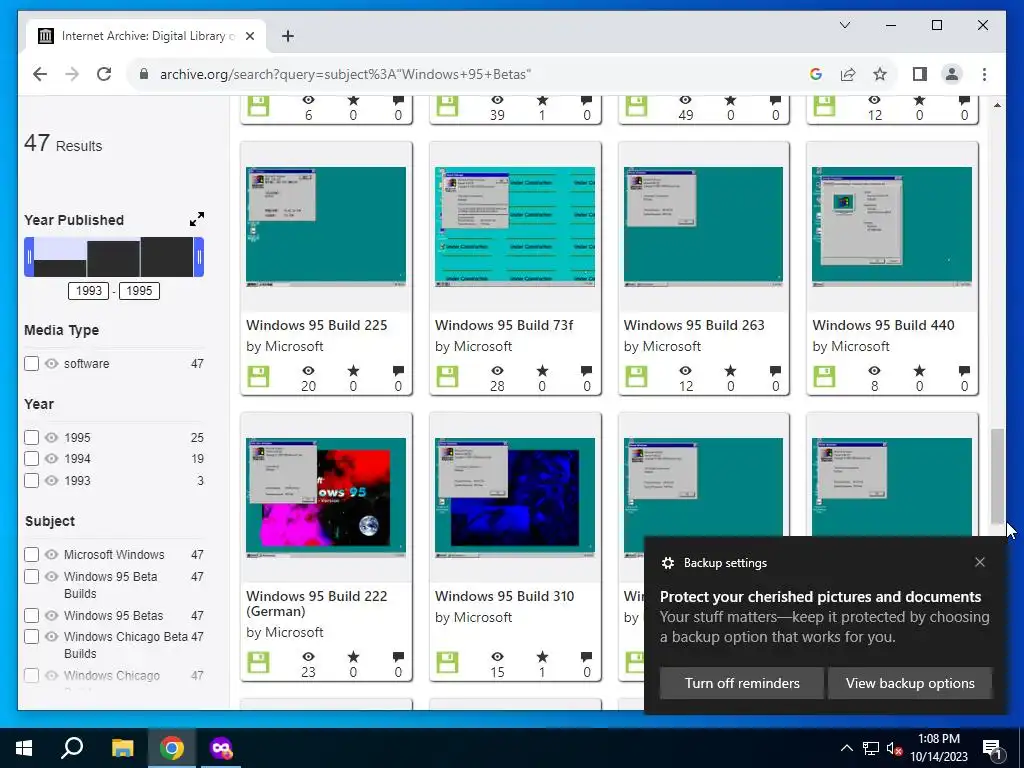Click the share page icon
This screenshot has width=1024, height=768.
click(848, 74)
